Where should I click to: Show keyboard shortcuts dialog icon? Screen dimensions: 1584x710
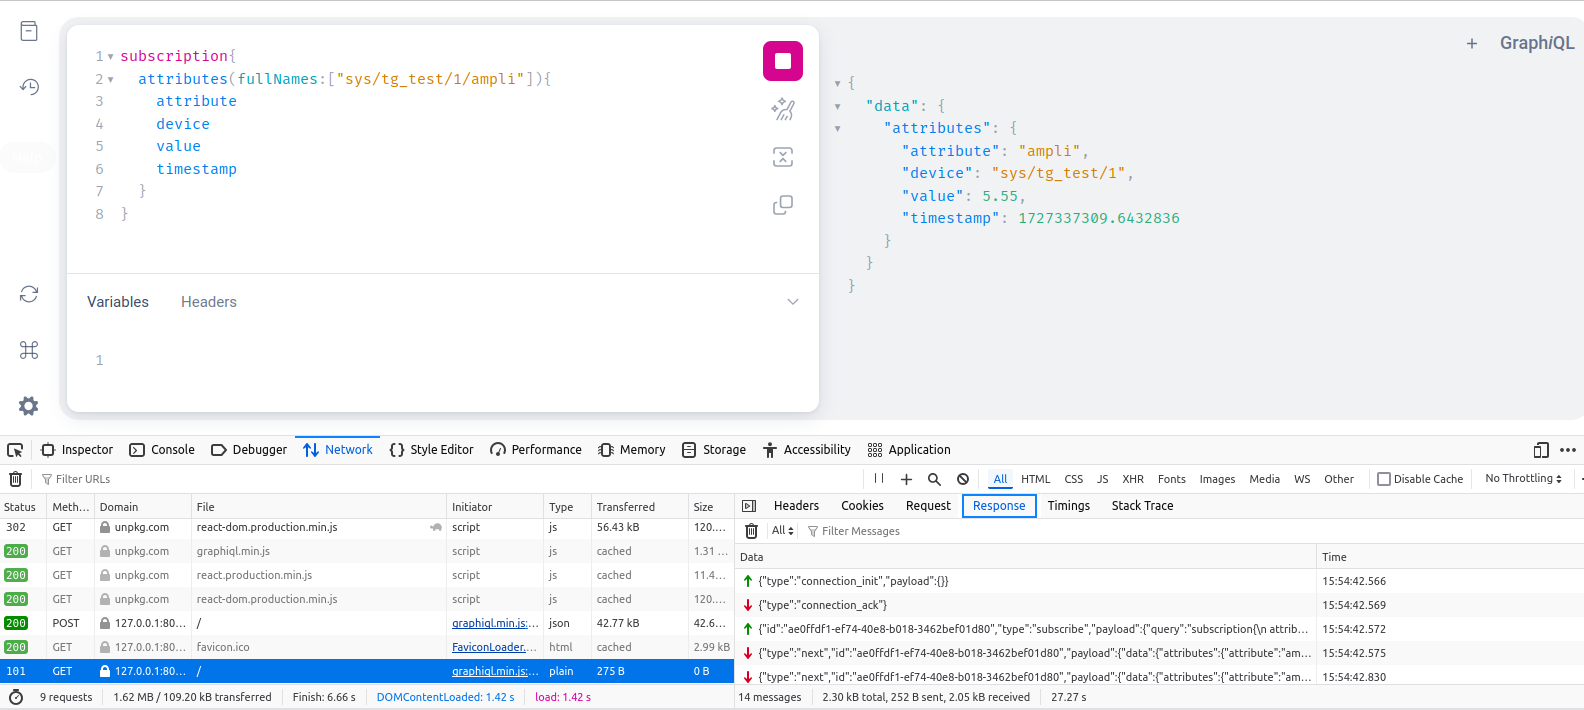[29, 350]
